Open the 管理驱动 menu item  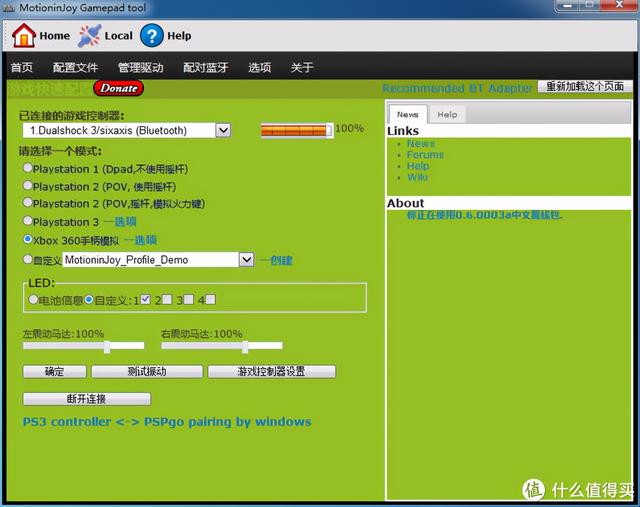point(140,67)
